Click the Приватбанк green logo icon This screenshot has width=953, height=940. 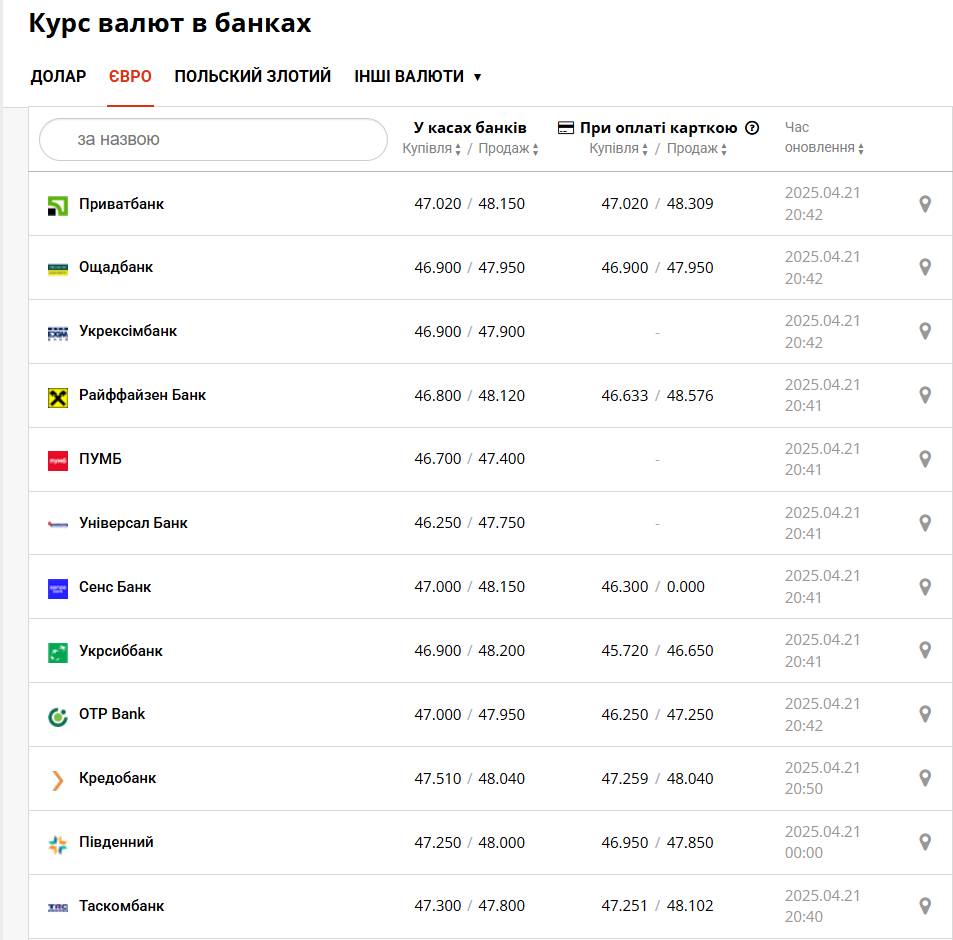[x=58, y=205]
